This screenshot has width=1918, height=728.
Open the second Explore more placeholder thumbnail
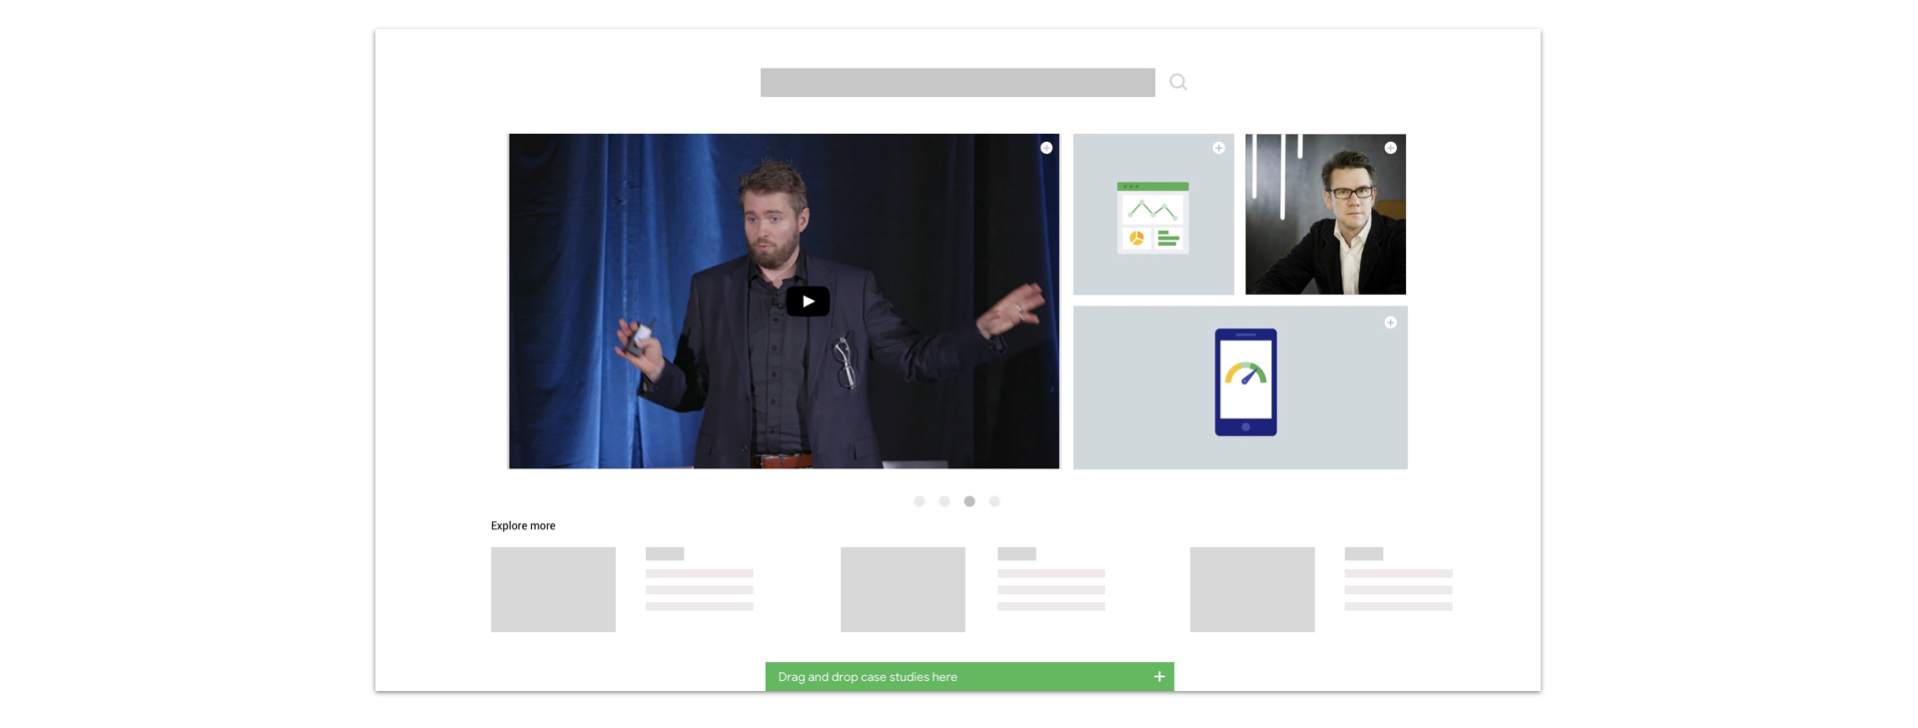[x=902, y=589]
